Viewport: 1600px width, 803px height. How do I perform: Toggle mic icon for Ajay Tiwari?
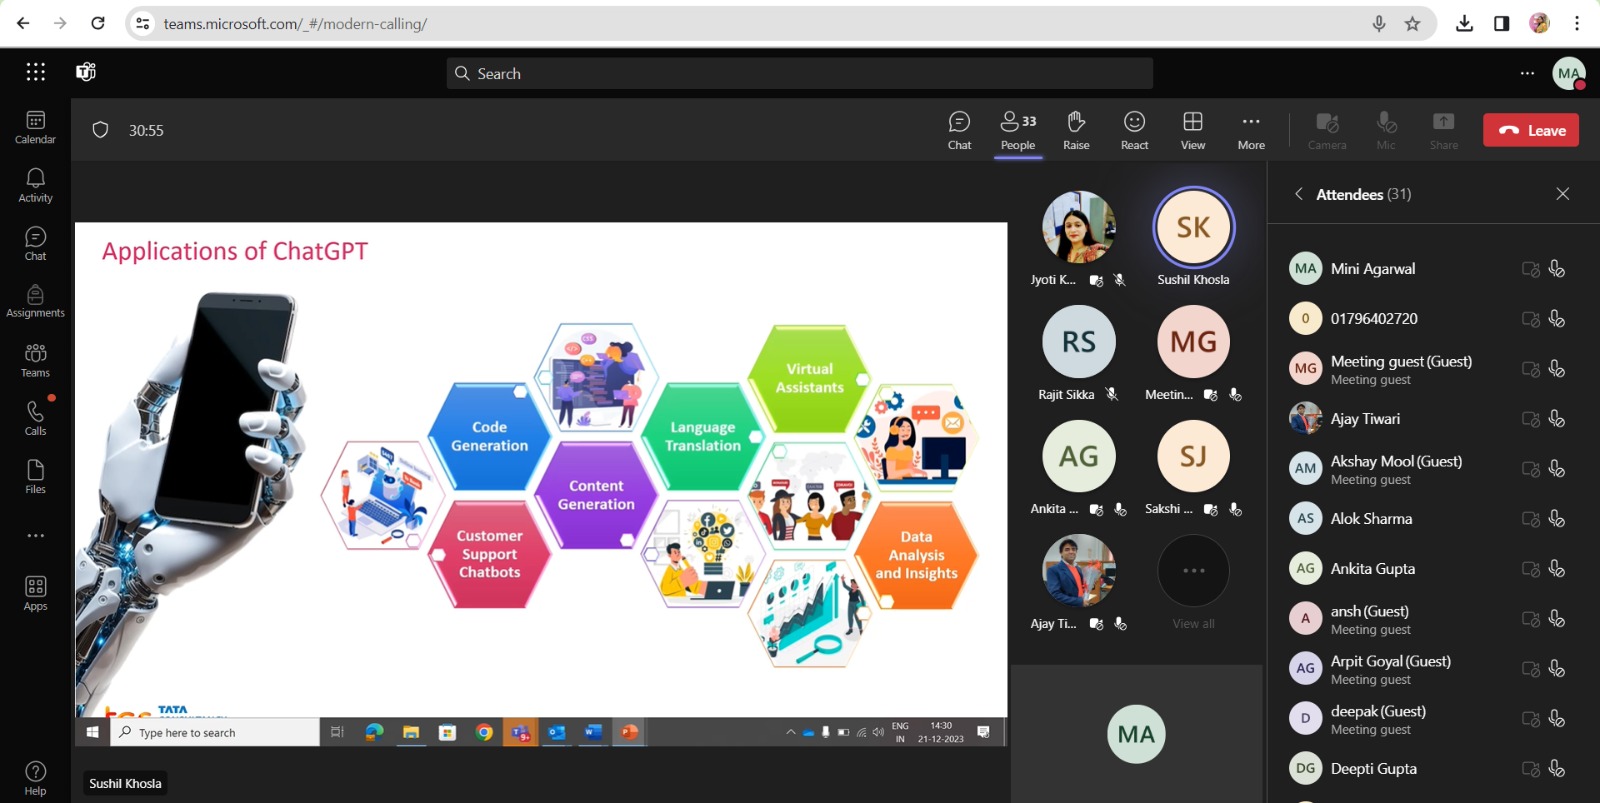(x=1557, y=419)
